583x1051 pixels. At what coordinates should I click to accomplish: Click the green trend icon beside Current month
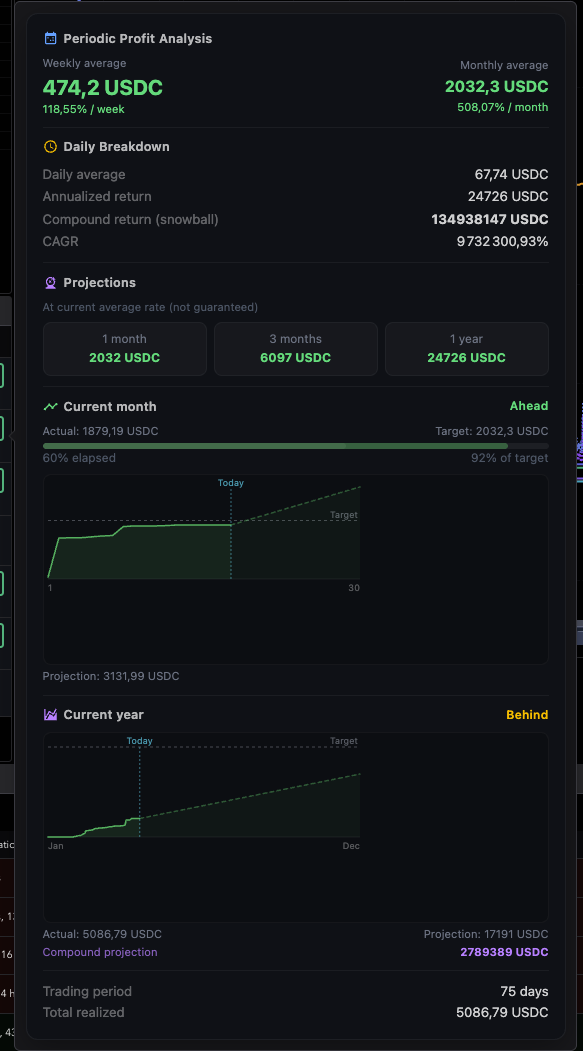tap(50, 406)
